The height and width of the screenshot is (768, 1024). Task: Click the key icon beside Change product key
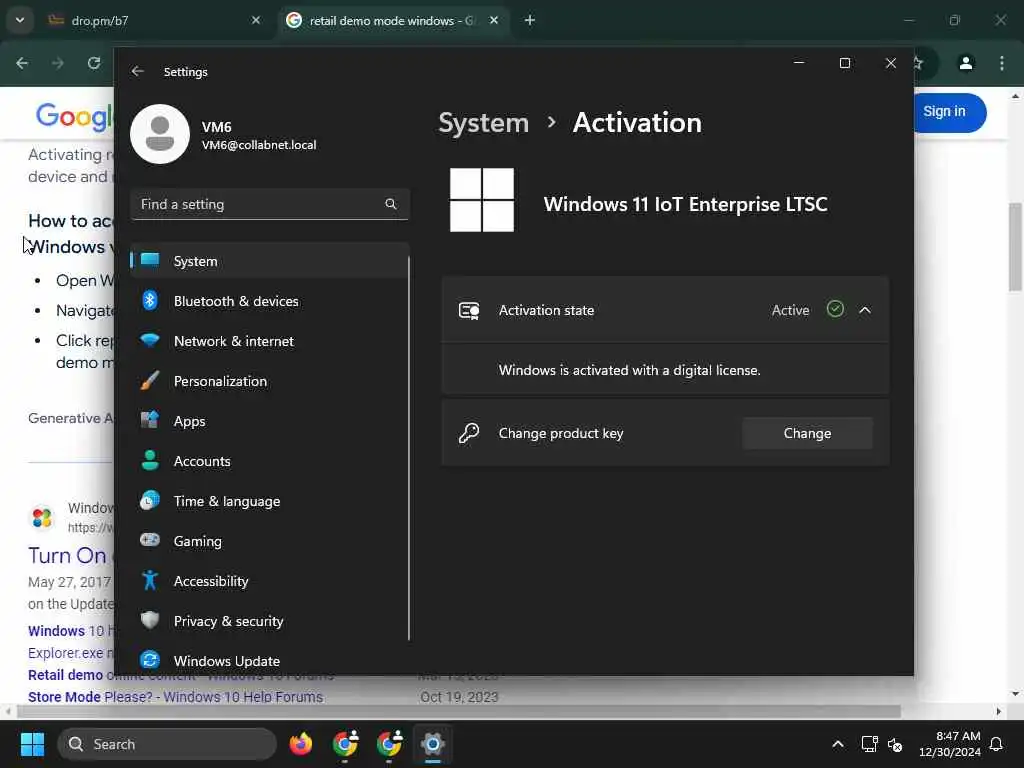coord(469,433)
